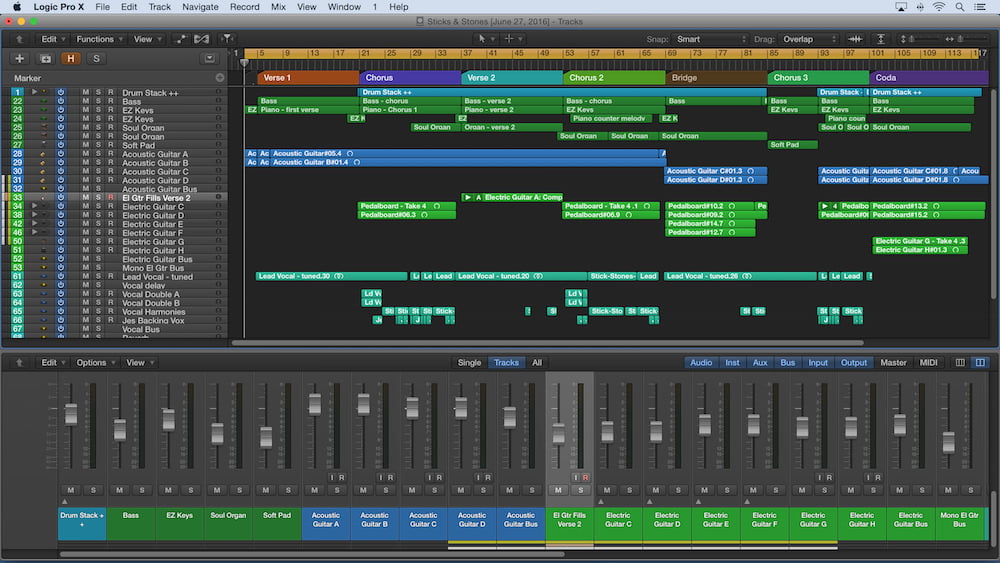Open the secondary marquee tool menu
Image resolution: width=1000 pixels, height=563 pixels.
coord(513,39)
